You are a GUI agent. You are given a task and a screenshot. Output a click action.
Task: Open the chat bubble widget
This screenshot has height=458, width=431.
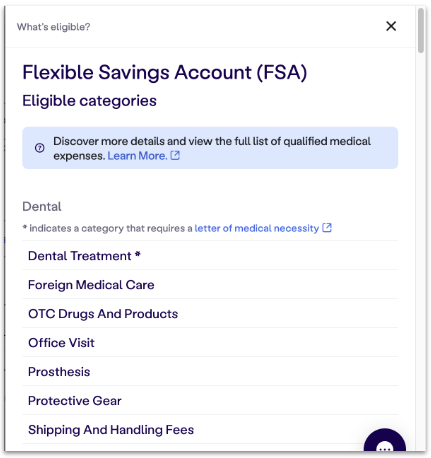coord(385,441)
